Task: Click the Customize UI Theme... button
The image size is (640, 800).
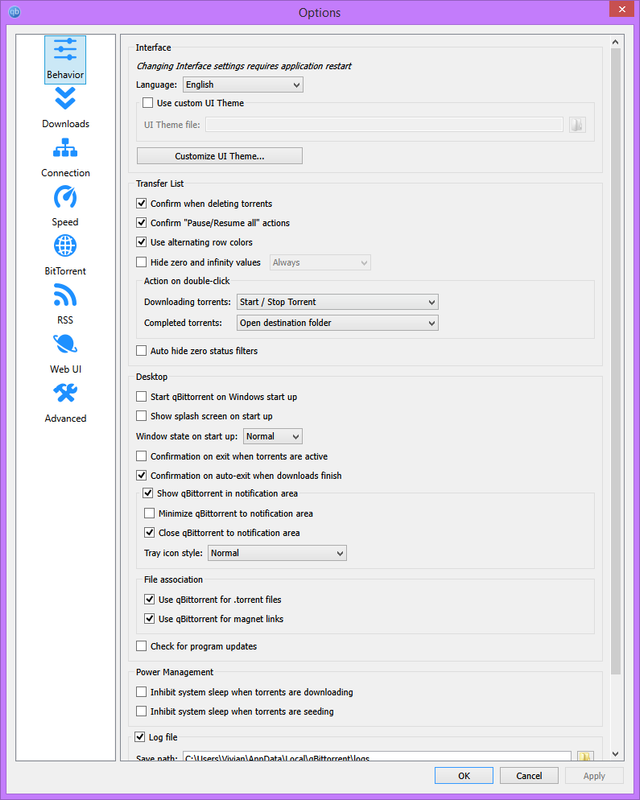Action: (x=219, y=156)
